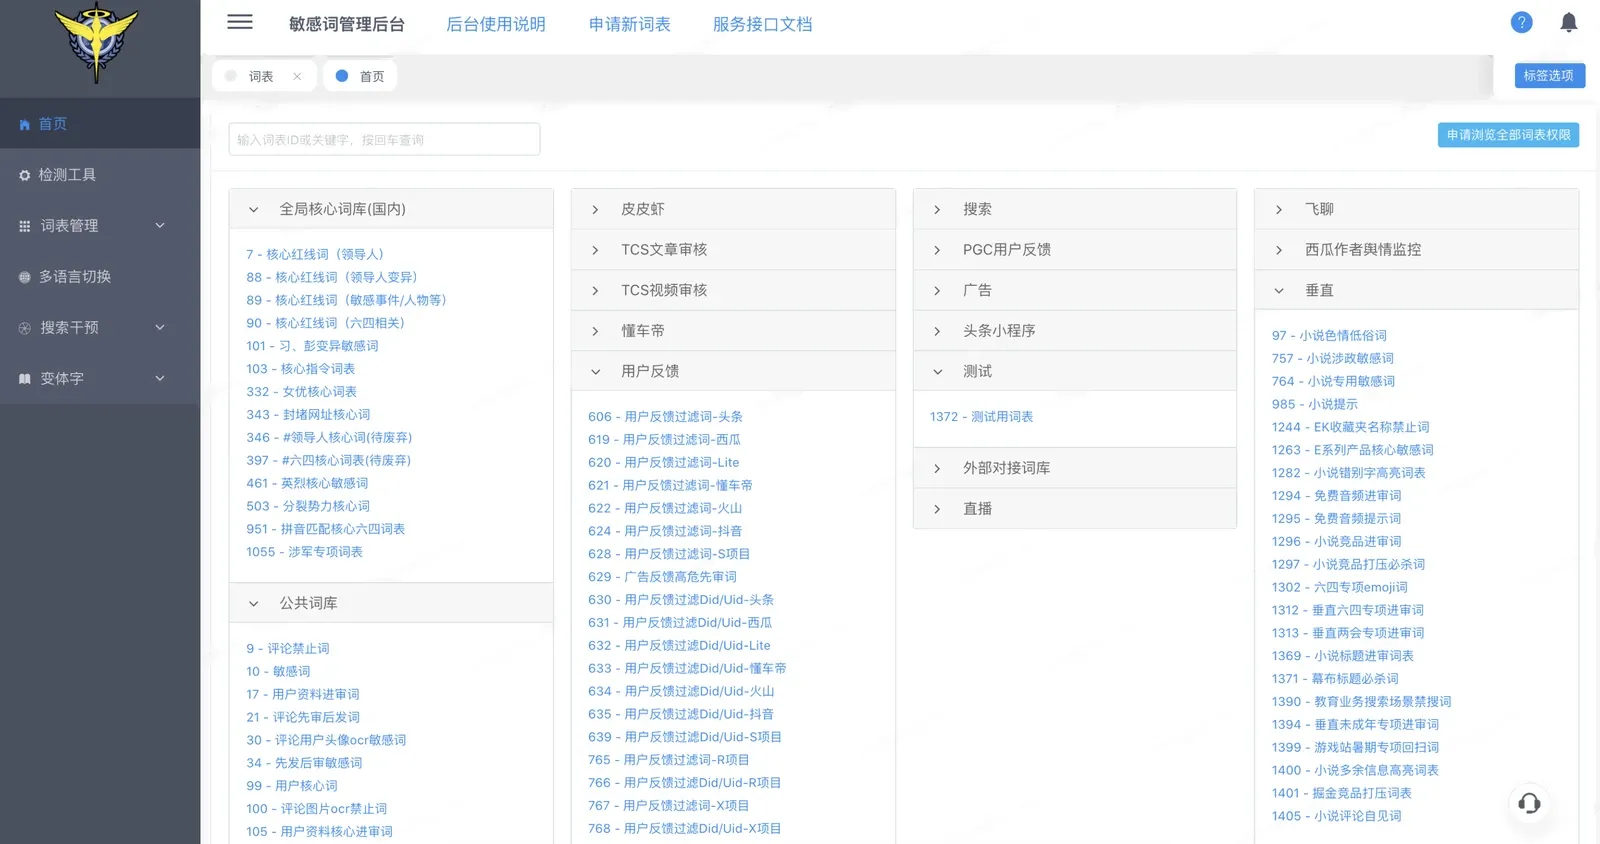Image resolution: width=1600 pixels, height=844 pixels.
Task: Expand the 西瓜作者舆情监控 section
Action: point(1417,250)
